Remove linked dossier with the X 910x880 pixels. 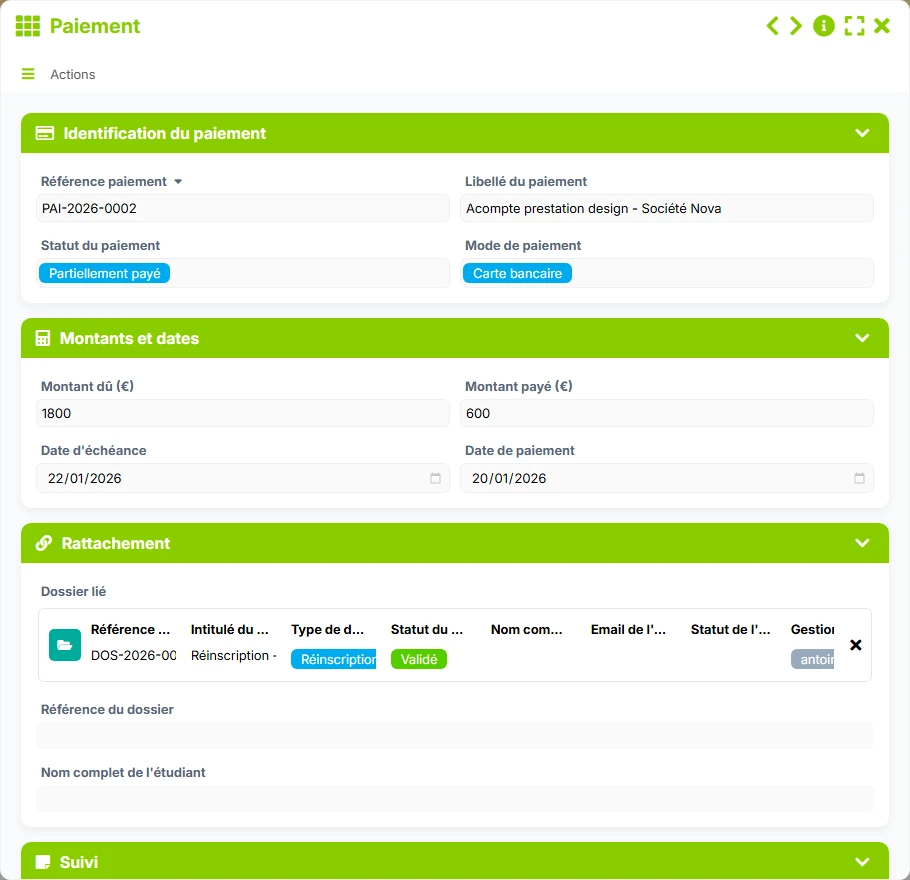(x=855, y=645)
